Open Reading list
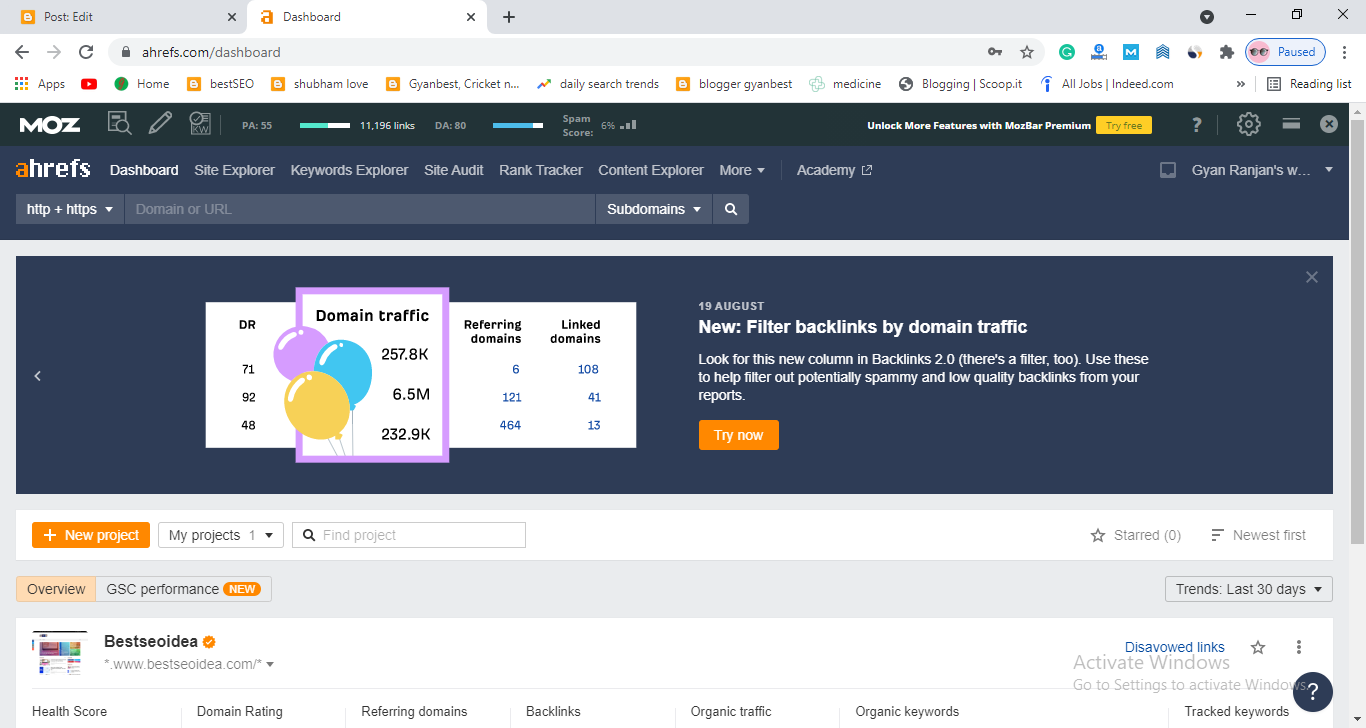The image size is (1366, 728). (x=1310, y=84)
